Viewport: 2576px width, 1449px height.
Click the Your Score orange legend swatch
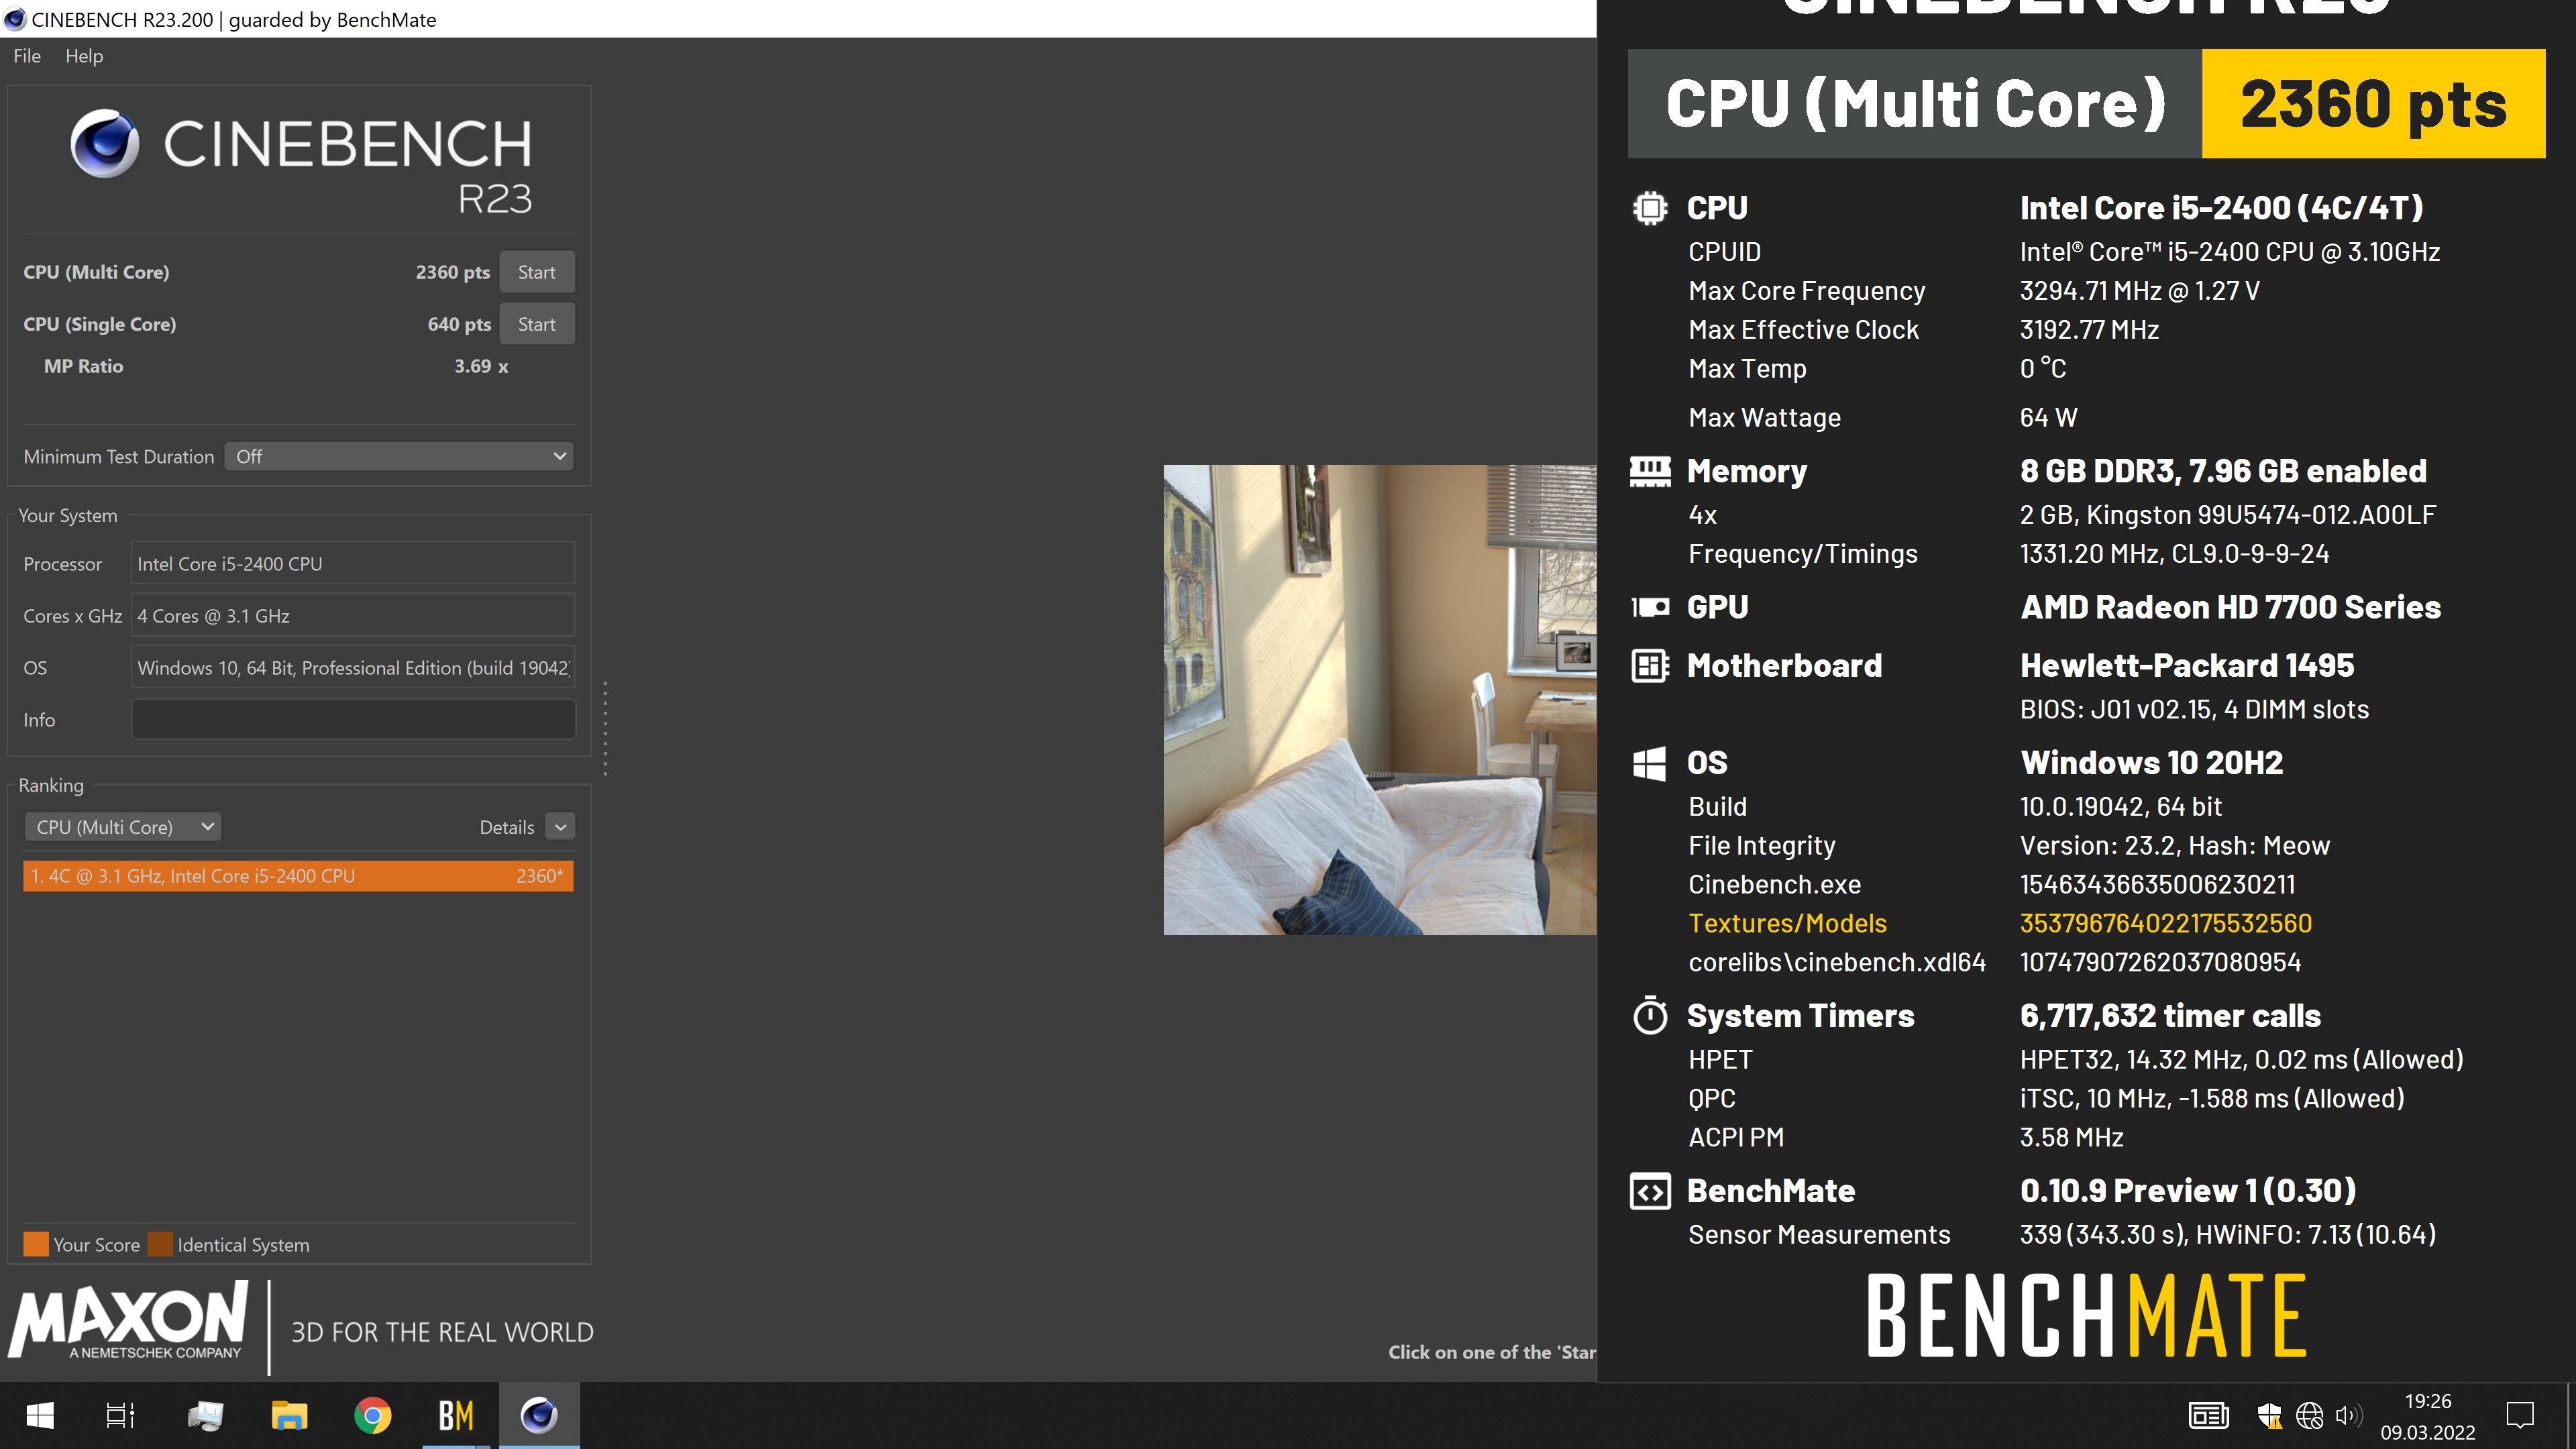tap(36, 1245)
